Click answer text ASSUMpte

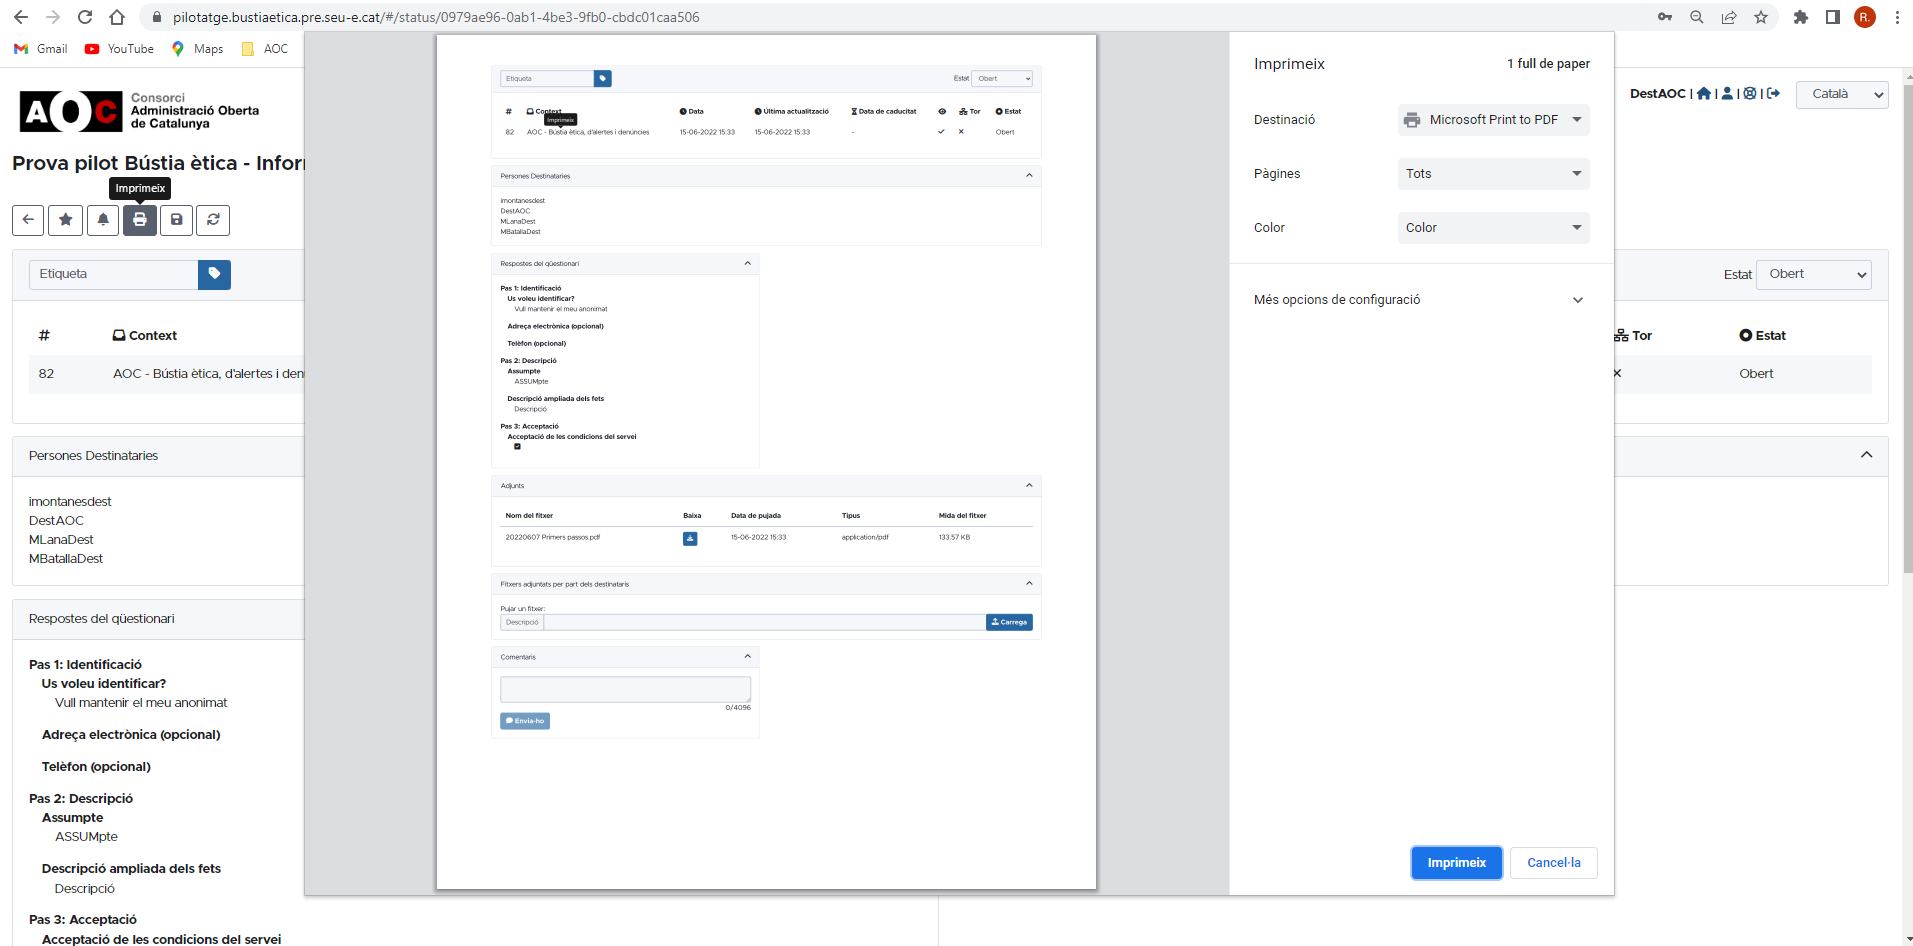tap(86, 837)
